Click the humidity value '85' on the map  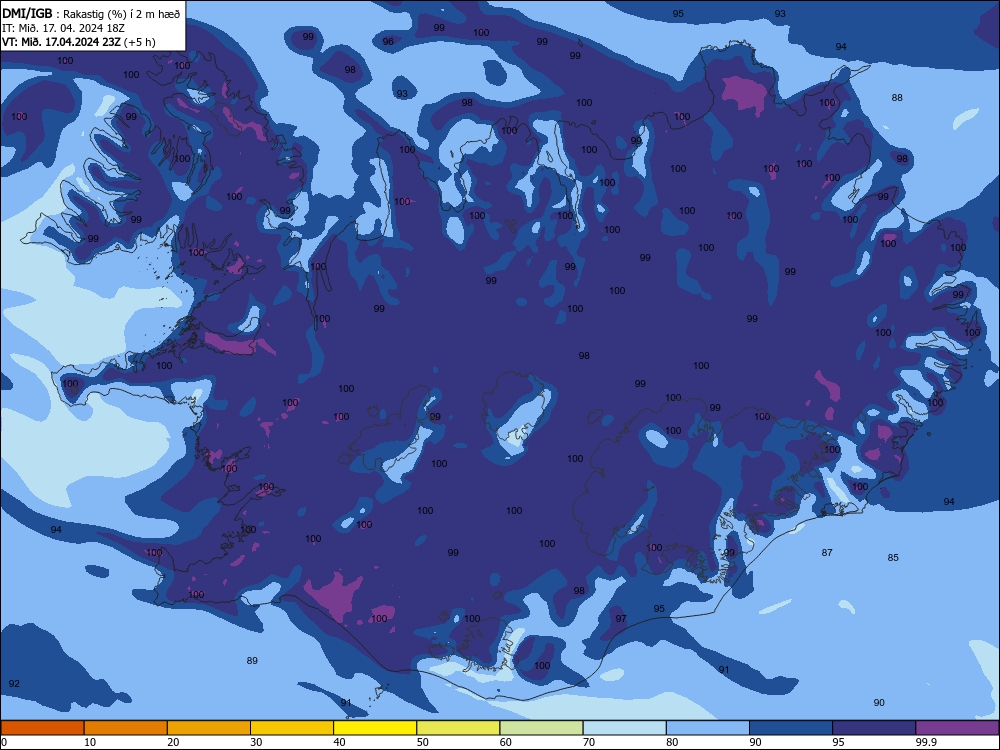point(893,557)
